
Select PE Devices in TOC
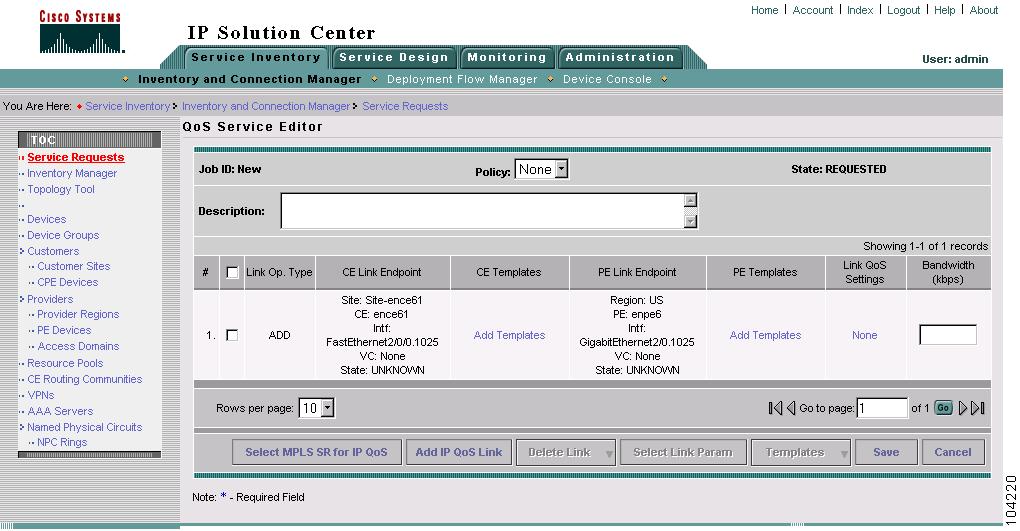click(64, 331)
